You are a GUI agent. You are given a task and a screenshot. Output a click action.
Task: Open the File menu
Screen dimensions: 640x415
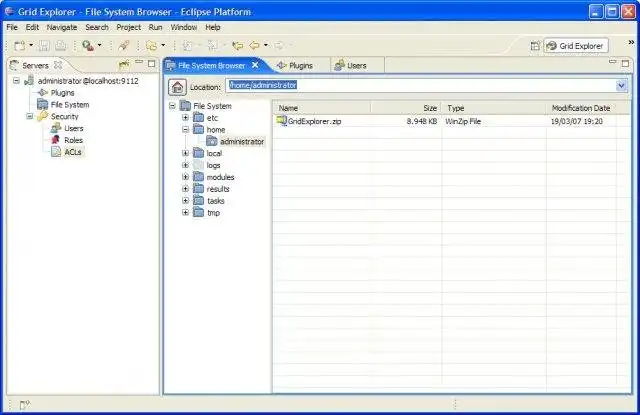pos(12,27)
